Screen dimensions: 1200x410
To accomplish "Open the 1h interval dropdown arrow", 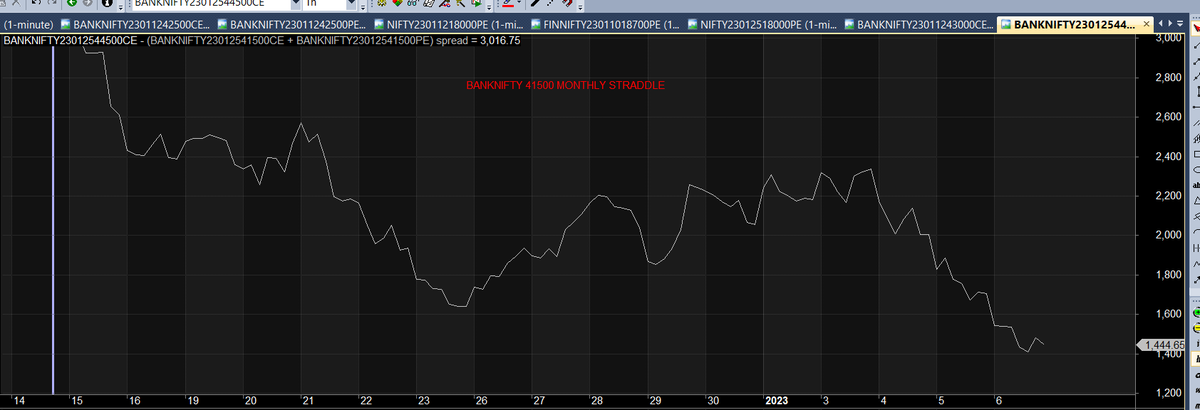I will click(x=350, y=3).
